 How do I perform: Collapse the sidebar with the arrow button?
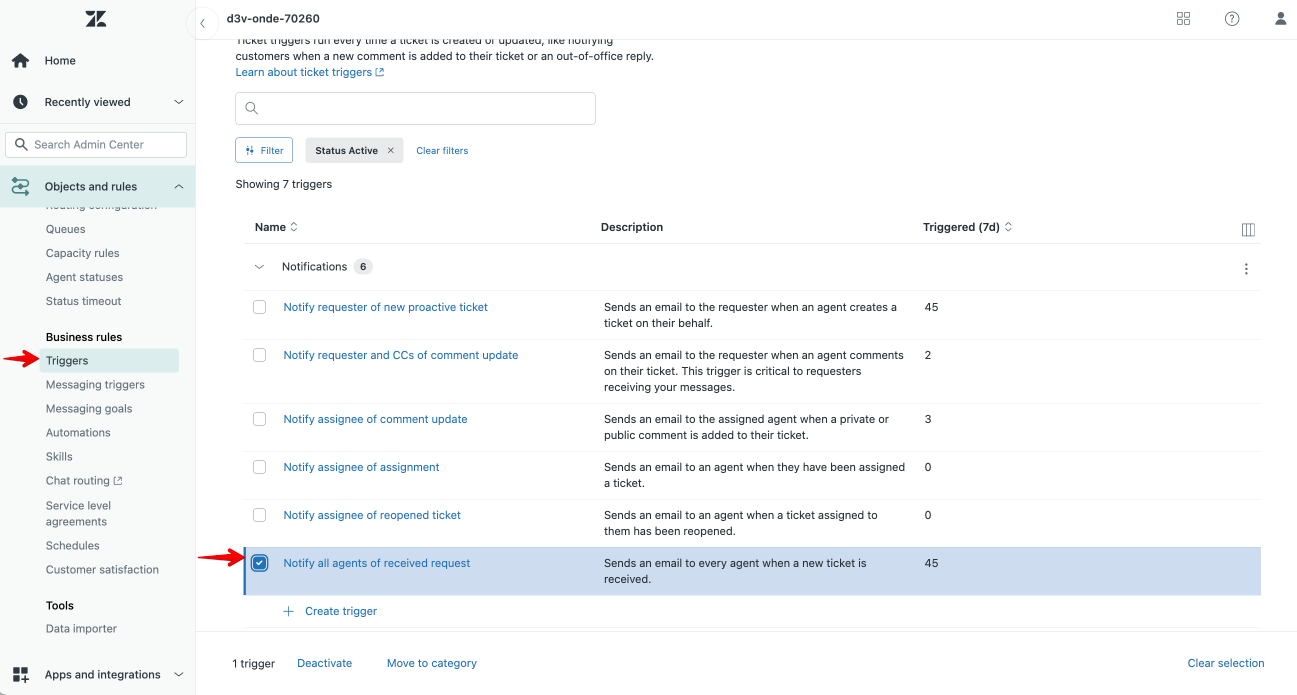tap(202, 23)
